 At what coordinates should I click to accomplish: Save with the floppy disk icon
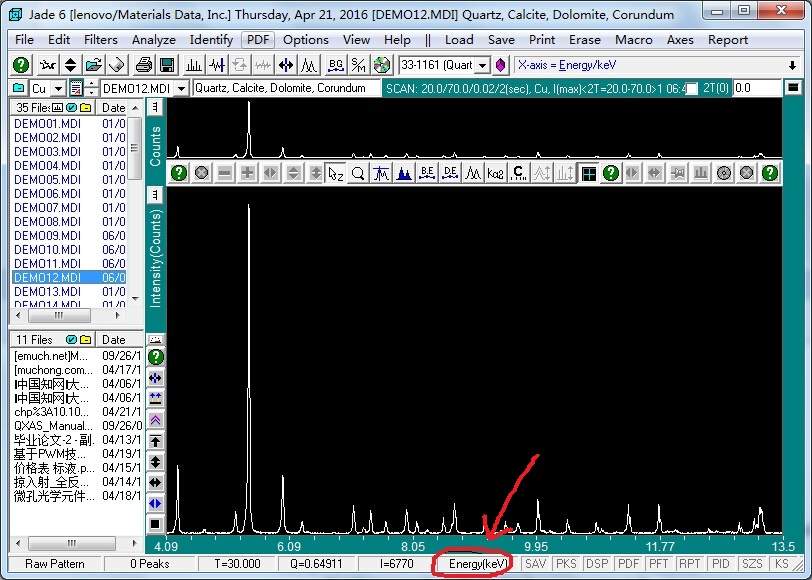[x=167, y=65]
